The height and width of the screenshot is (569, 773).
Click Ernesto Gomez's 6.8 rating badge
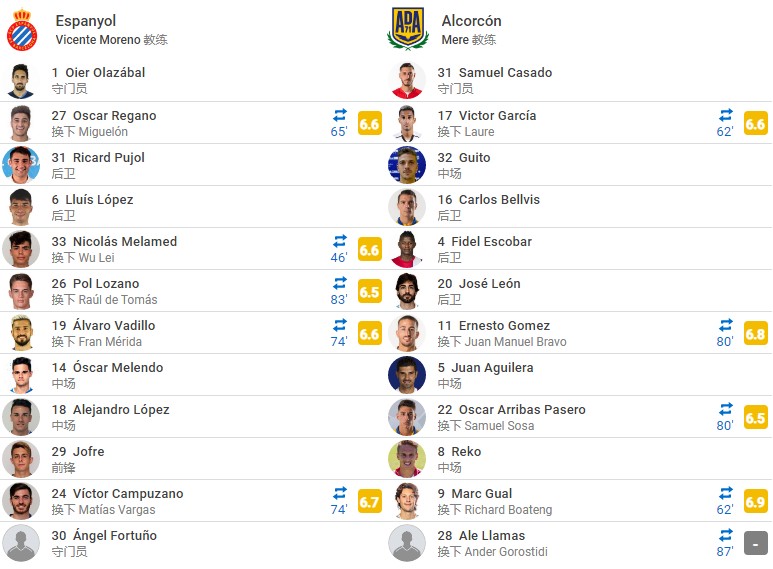tap(756, 334)
